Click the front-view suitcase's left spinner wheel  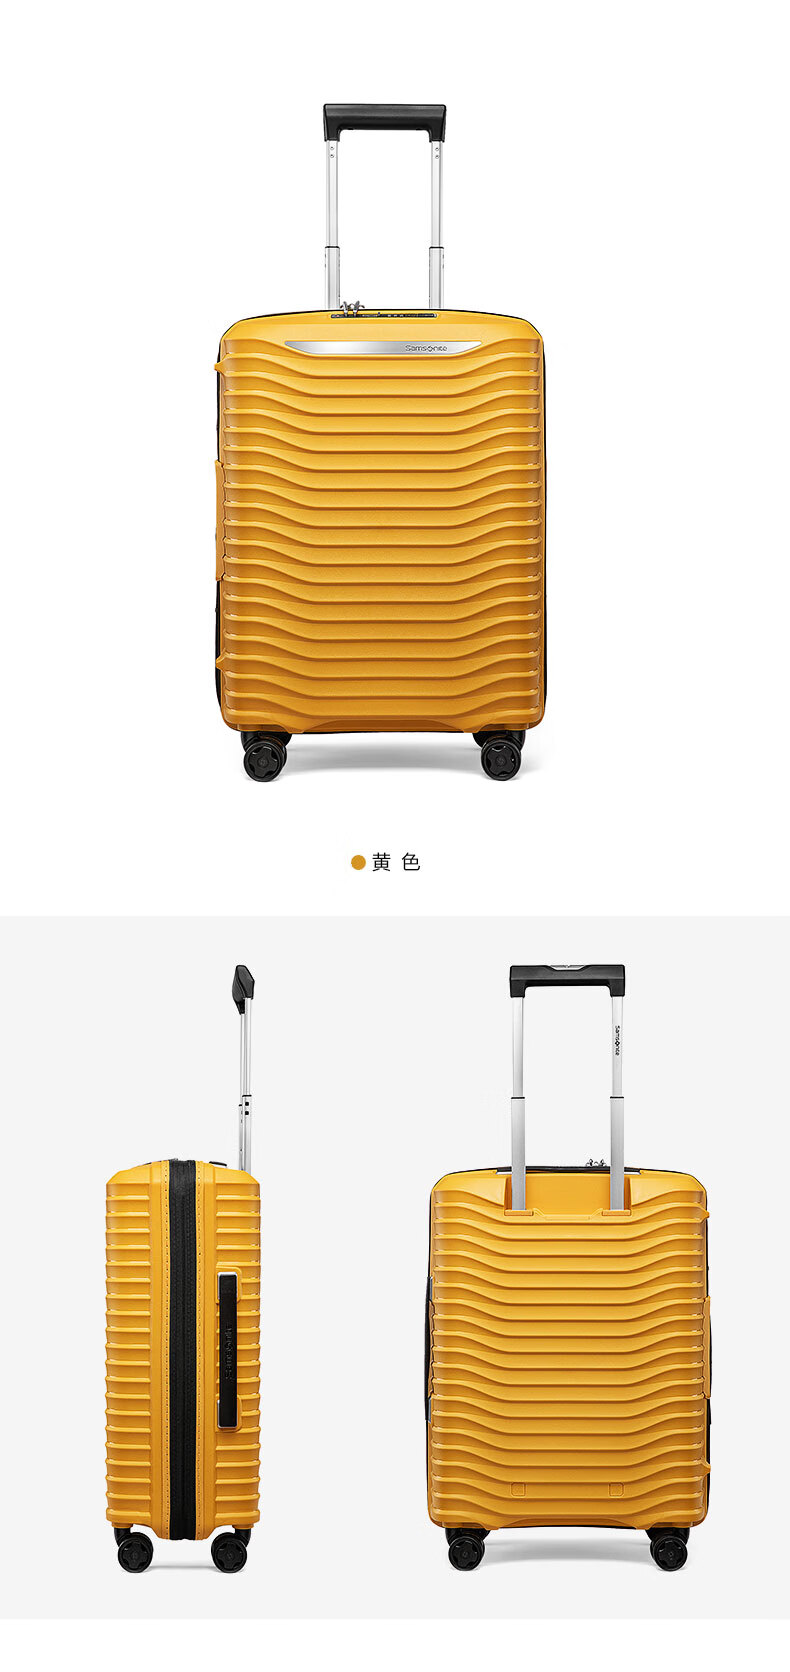[265, 755]
